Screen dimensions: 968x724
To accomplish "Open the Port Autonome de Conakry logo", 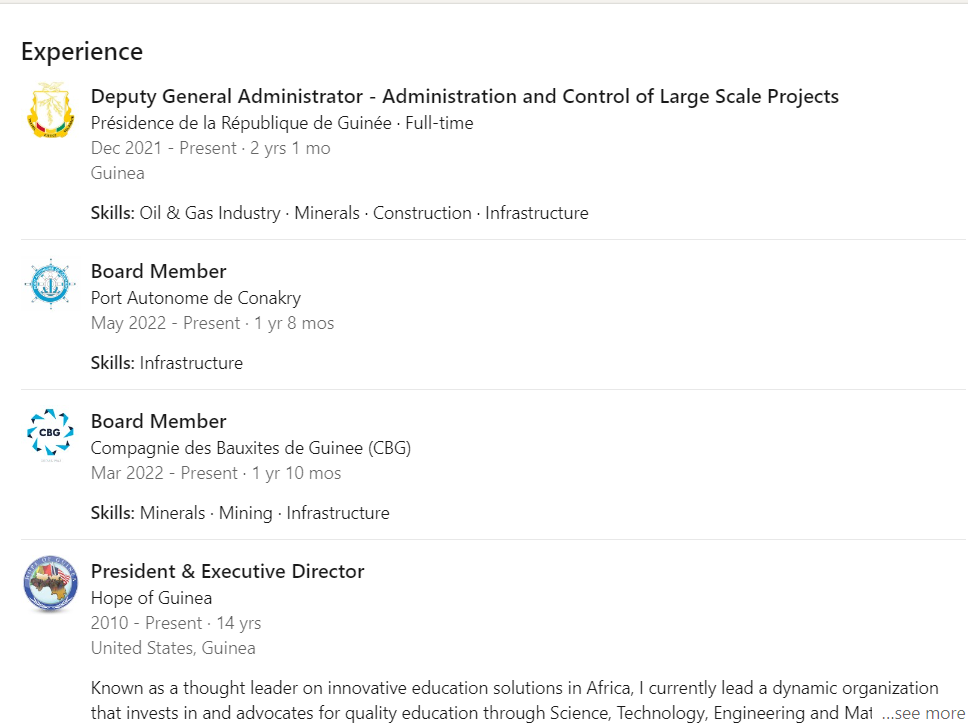I will [51, 284].
